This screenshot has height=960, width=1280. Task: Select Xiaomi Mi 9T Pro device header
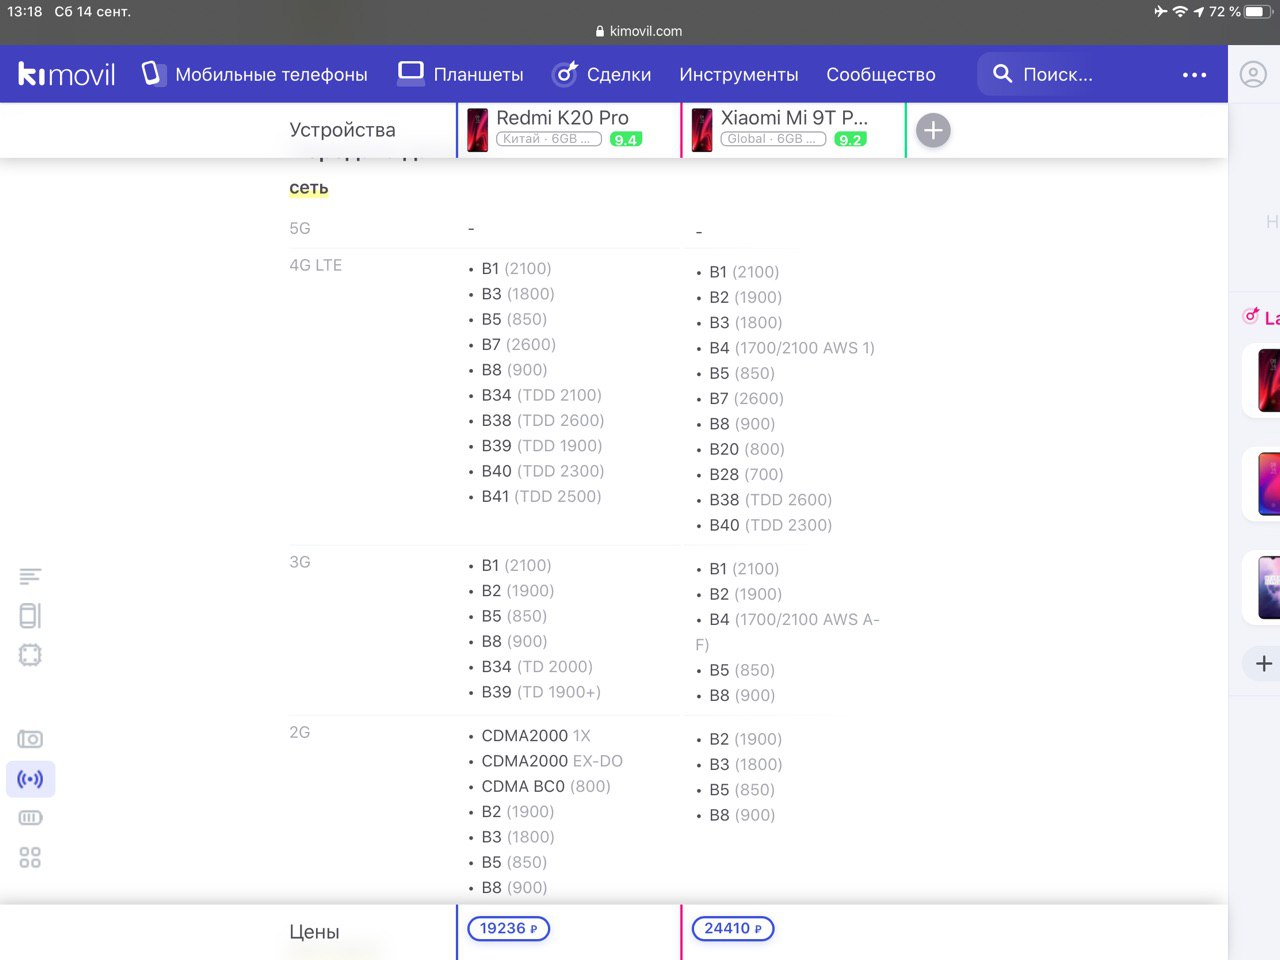pyautogui.click(x=794, y=118)
